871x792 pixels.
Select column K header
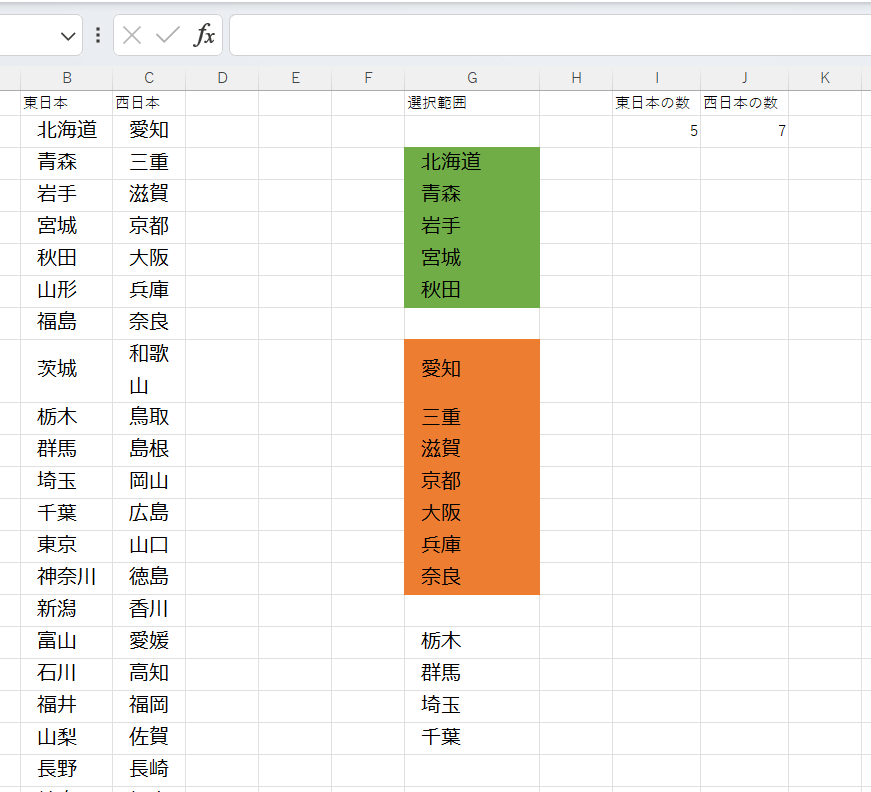tap(825, 78)
